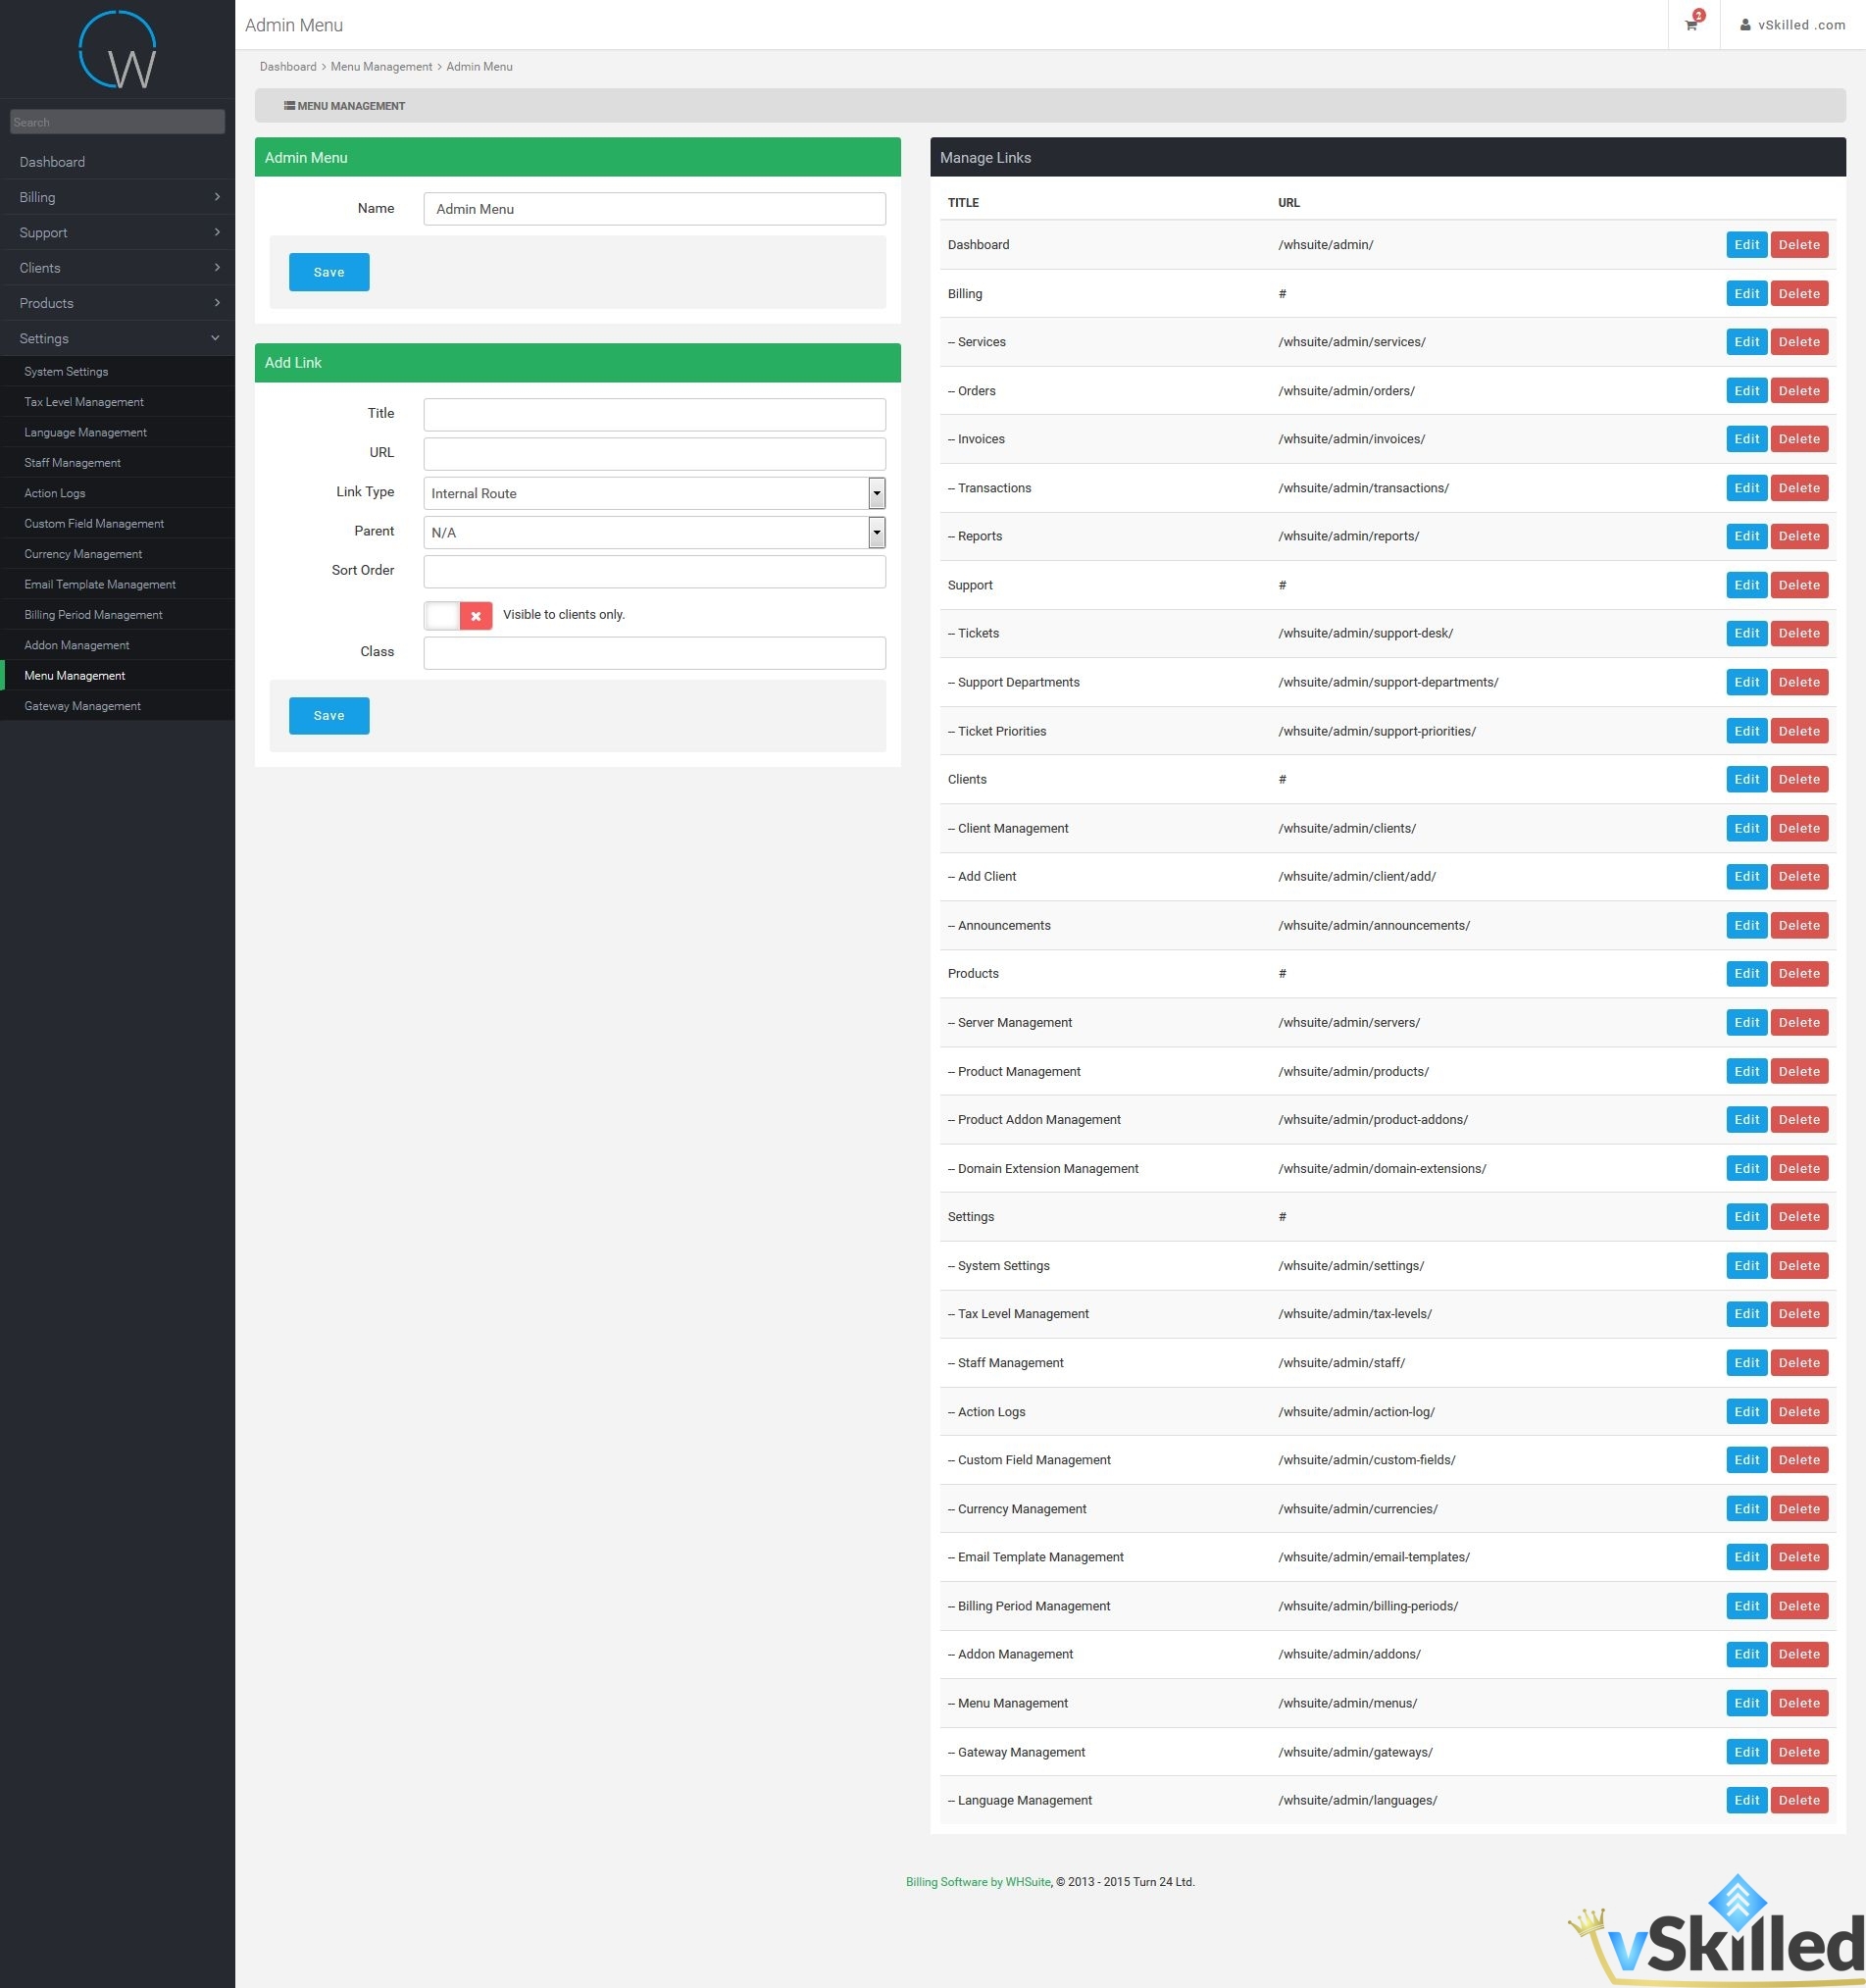The width and height of the screenshot is (1866, 1988).
Task: Click Dashboard breadcrumb link
Action: click(288, 67)
